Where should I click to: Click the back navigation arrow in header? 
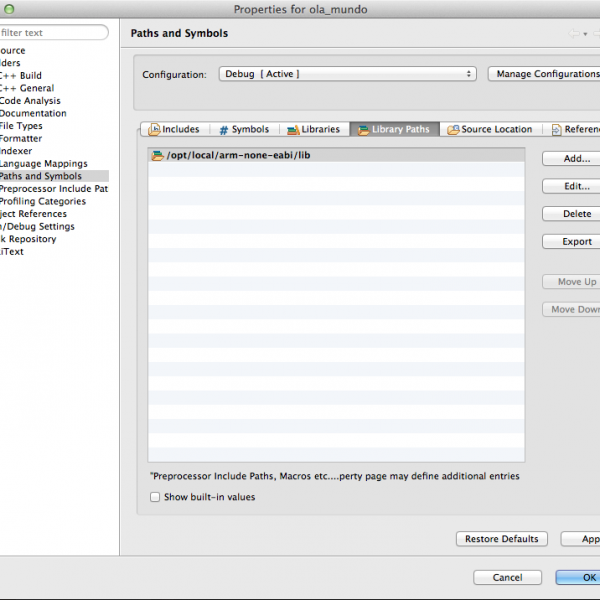[574, 34]
